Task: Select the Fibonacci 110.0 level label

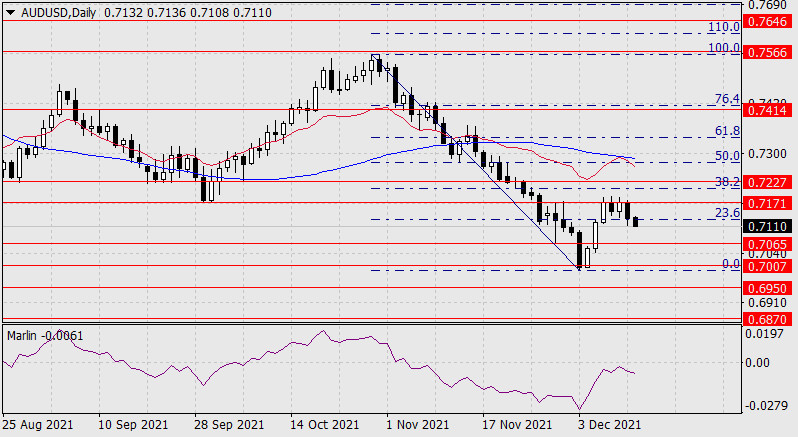Action: point(724,26)
